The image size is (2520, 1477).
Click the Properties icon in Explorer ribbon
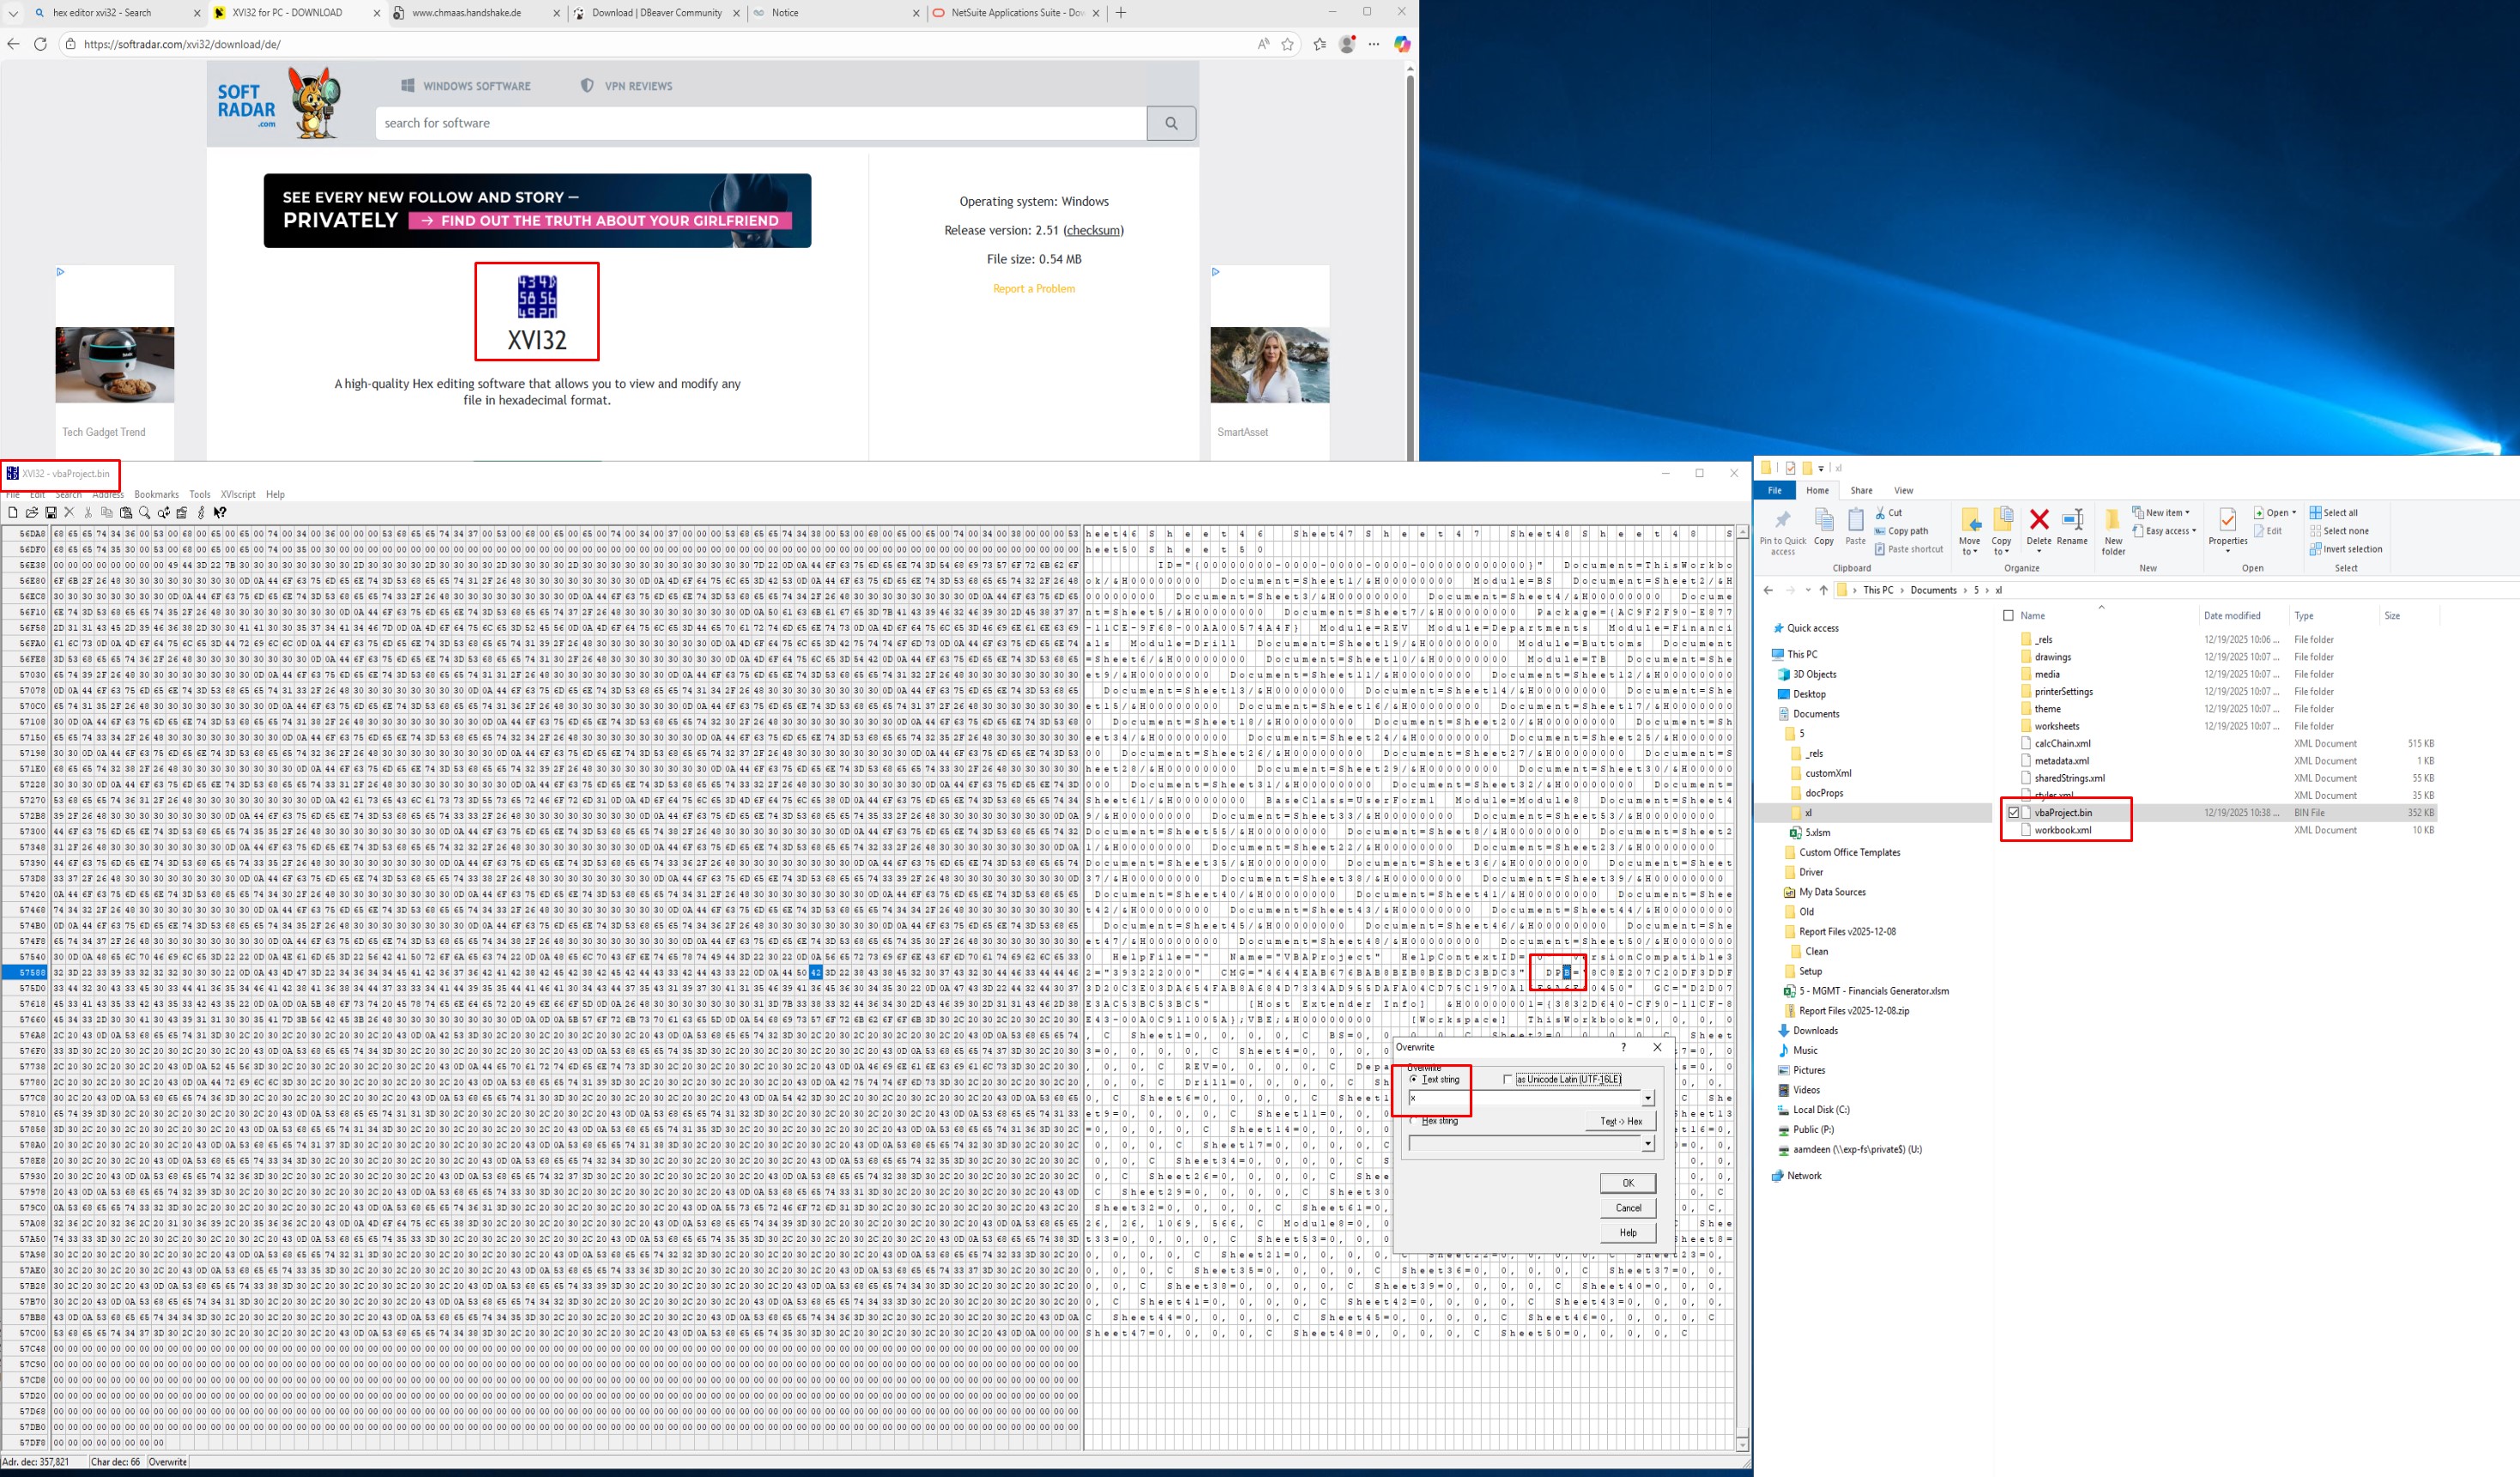[2227, 520]
